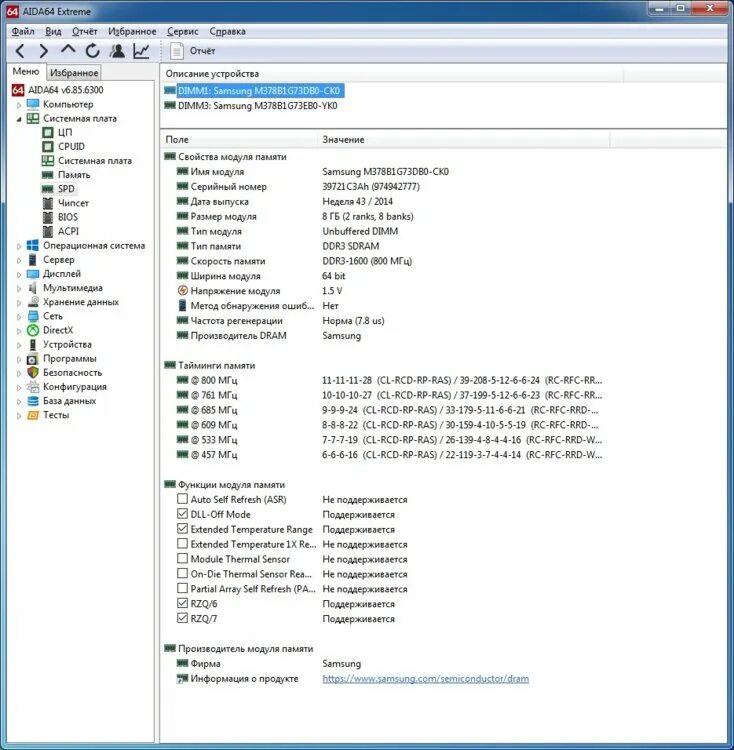Image resolution: width=734 pixels, height=750 pixels.
Task: Select DIMM1: Samsung M378B1G73DB0-CK0 device
Action: coord(260,91)
